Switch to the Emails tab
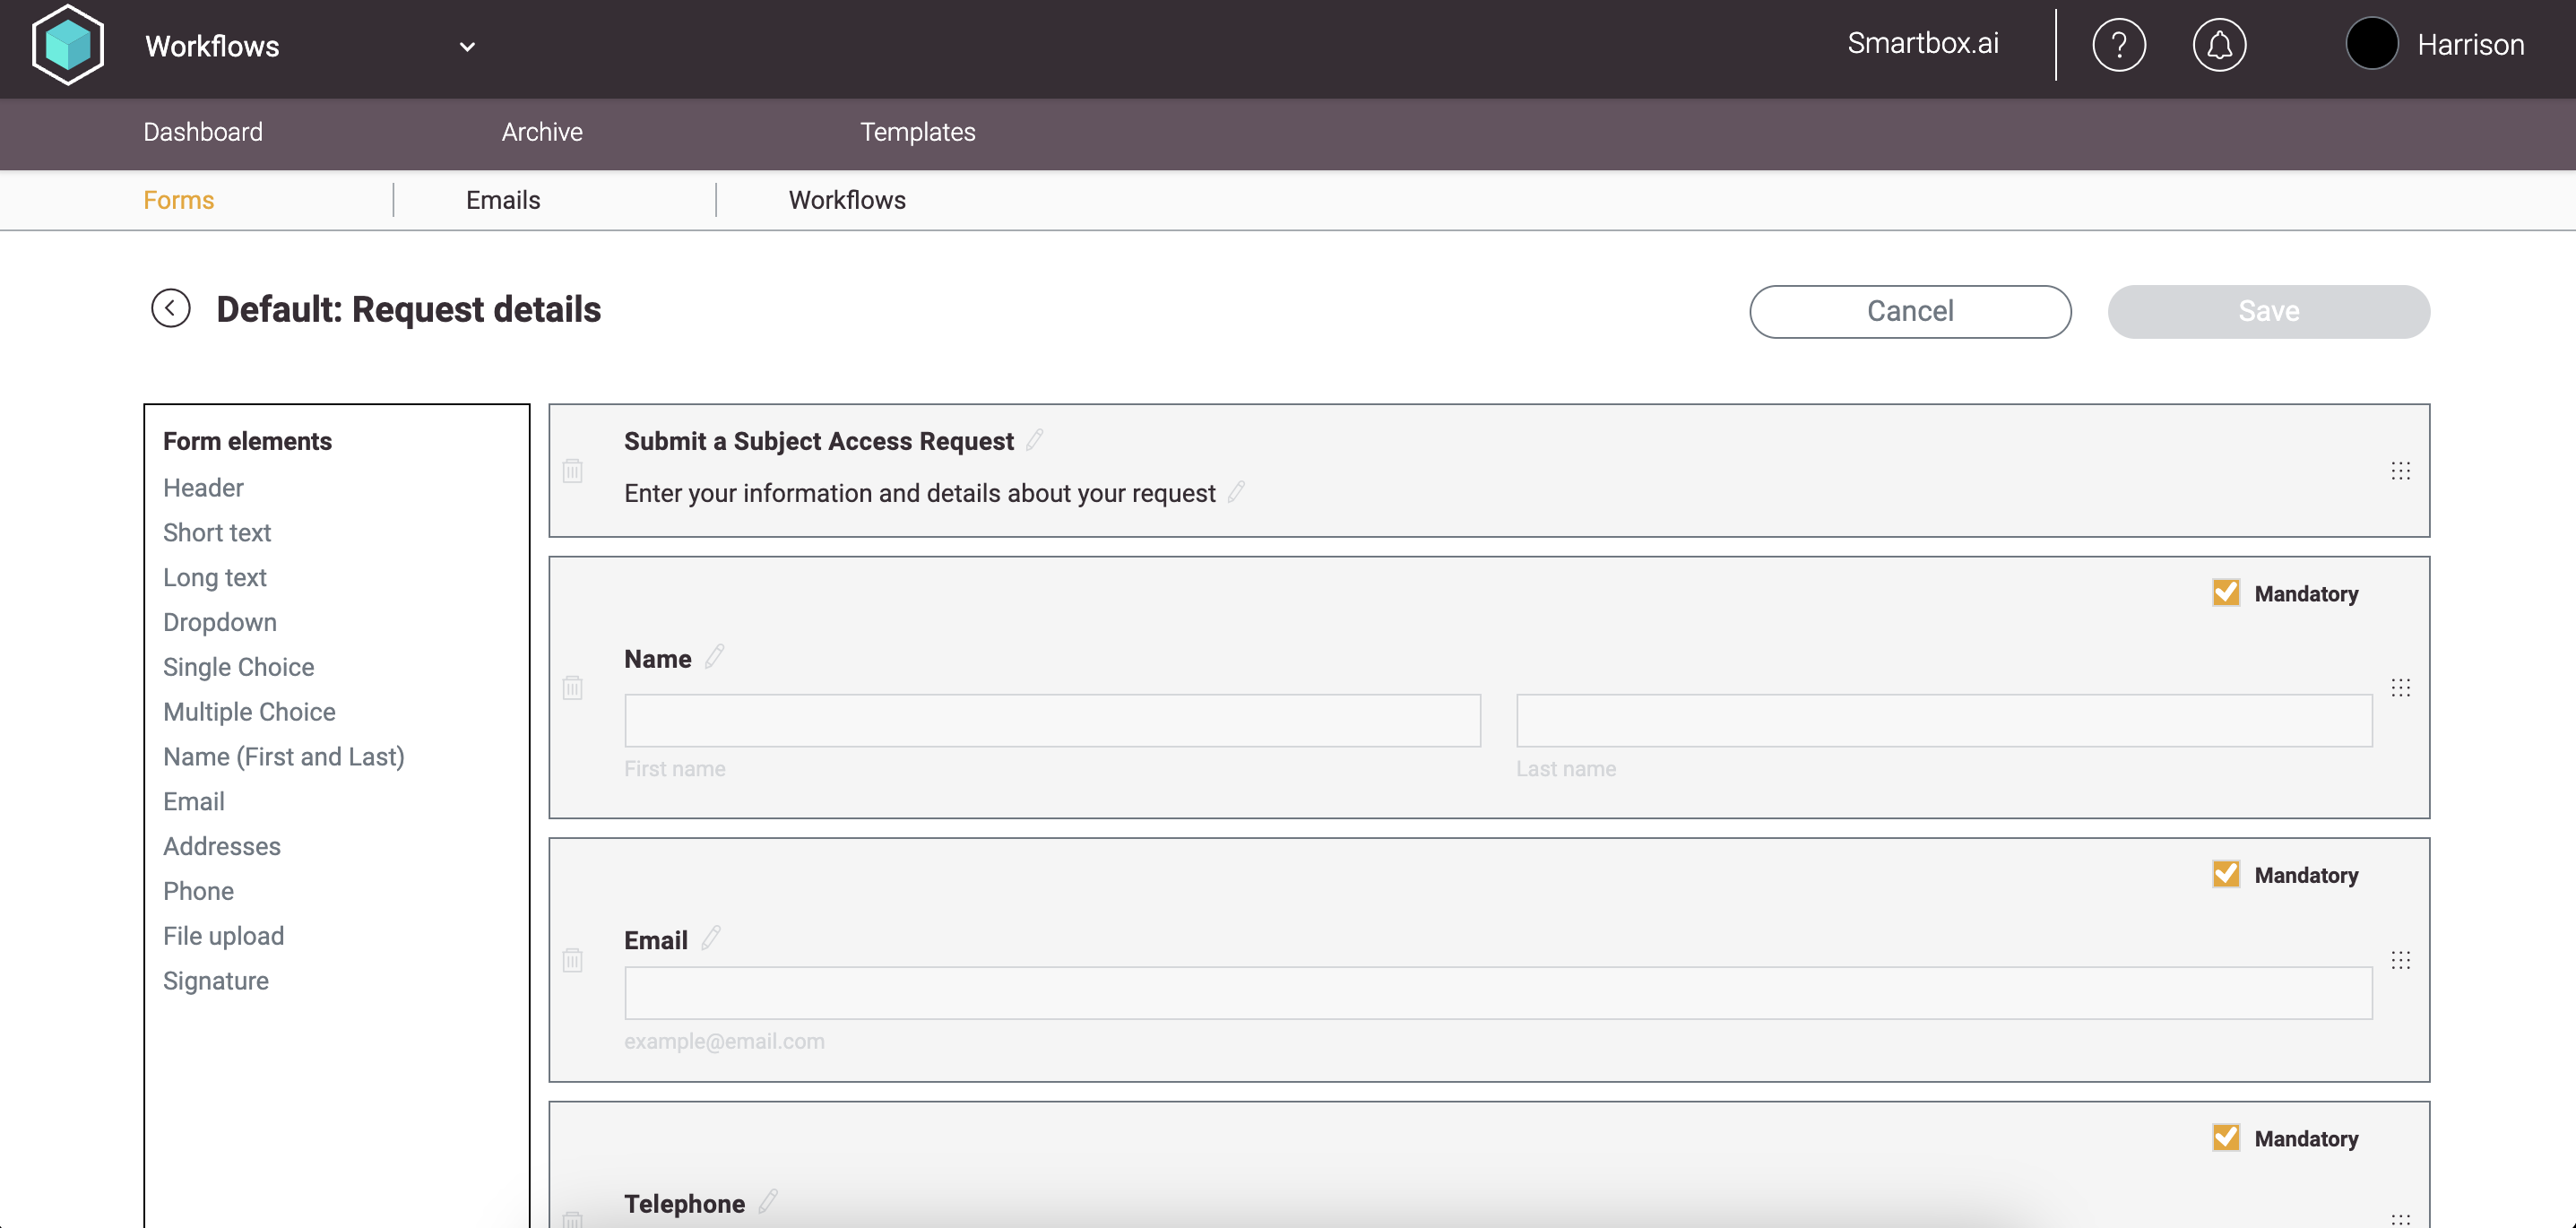This screenshot has width=2576, height=1228. coord(503,200)
